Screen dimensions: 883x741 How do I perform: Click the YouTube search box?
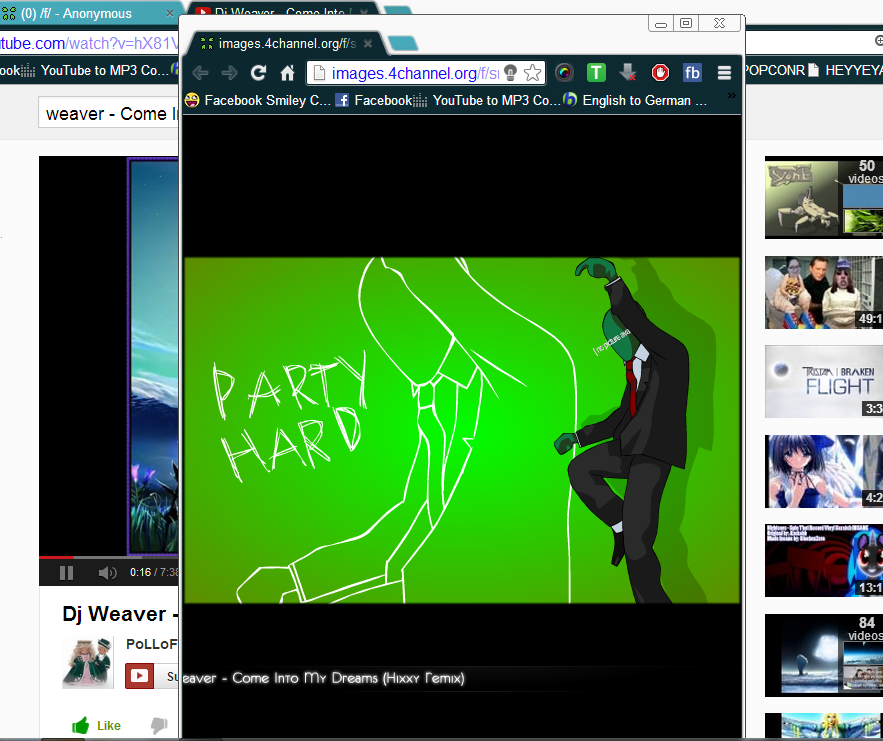click(109, 113)
